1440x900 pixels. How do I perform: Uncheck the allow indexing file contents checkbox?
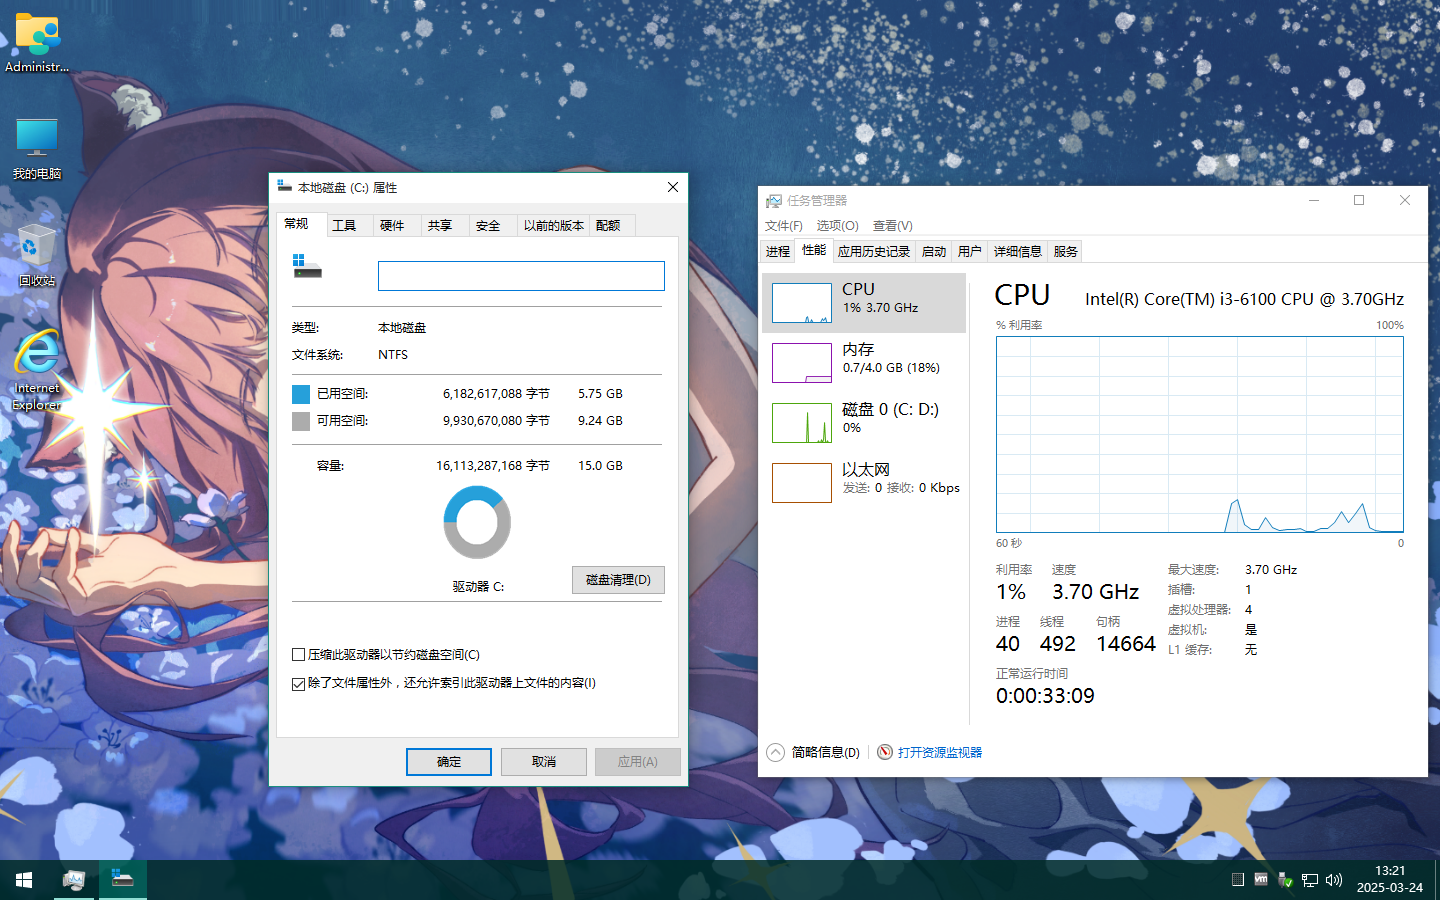(298, 684)
